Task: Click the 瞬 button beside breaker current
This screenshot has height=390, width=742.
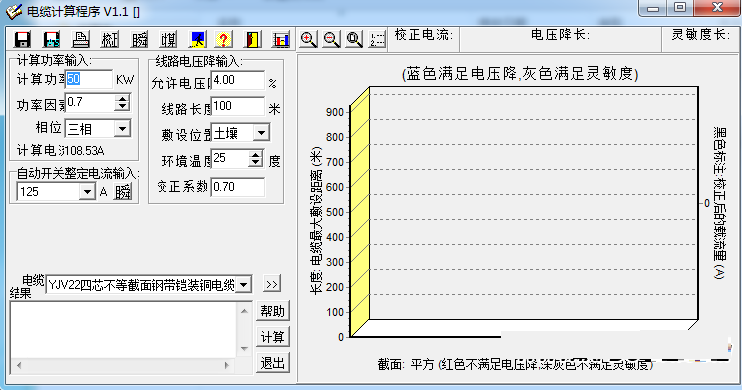Action: [123, 192]
